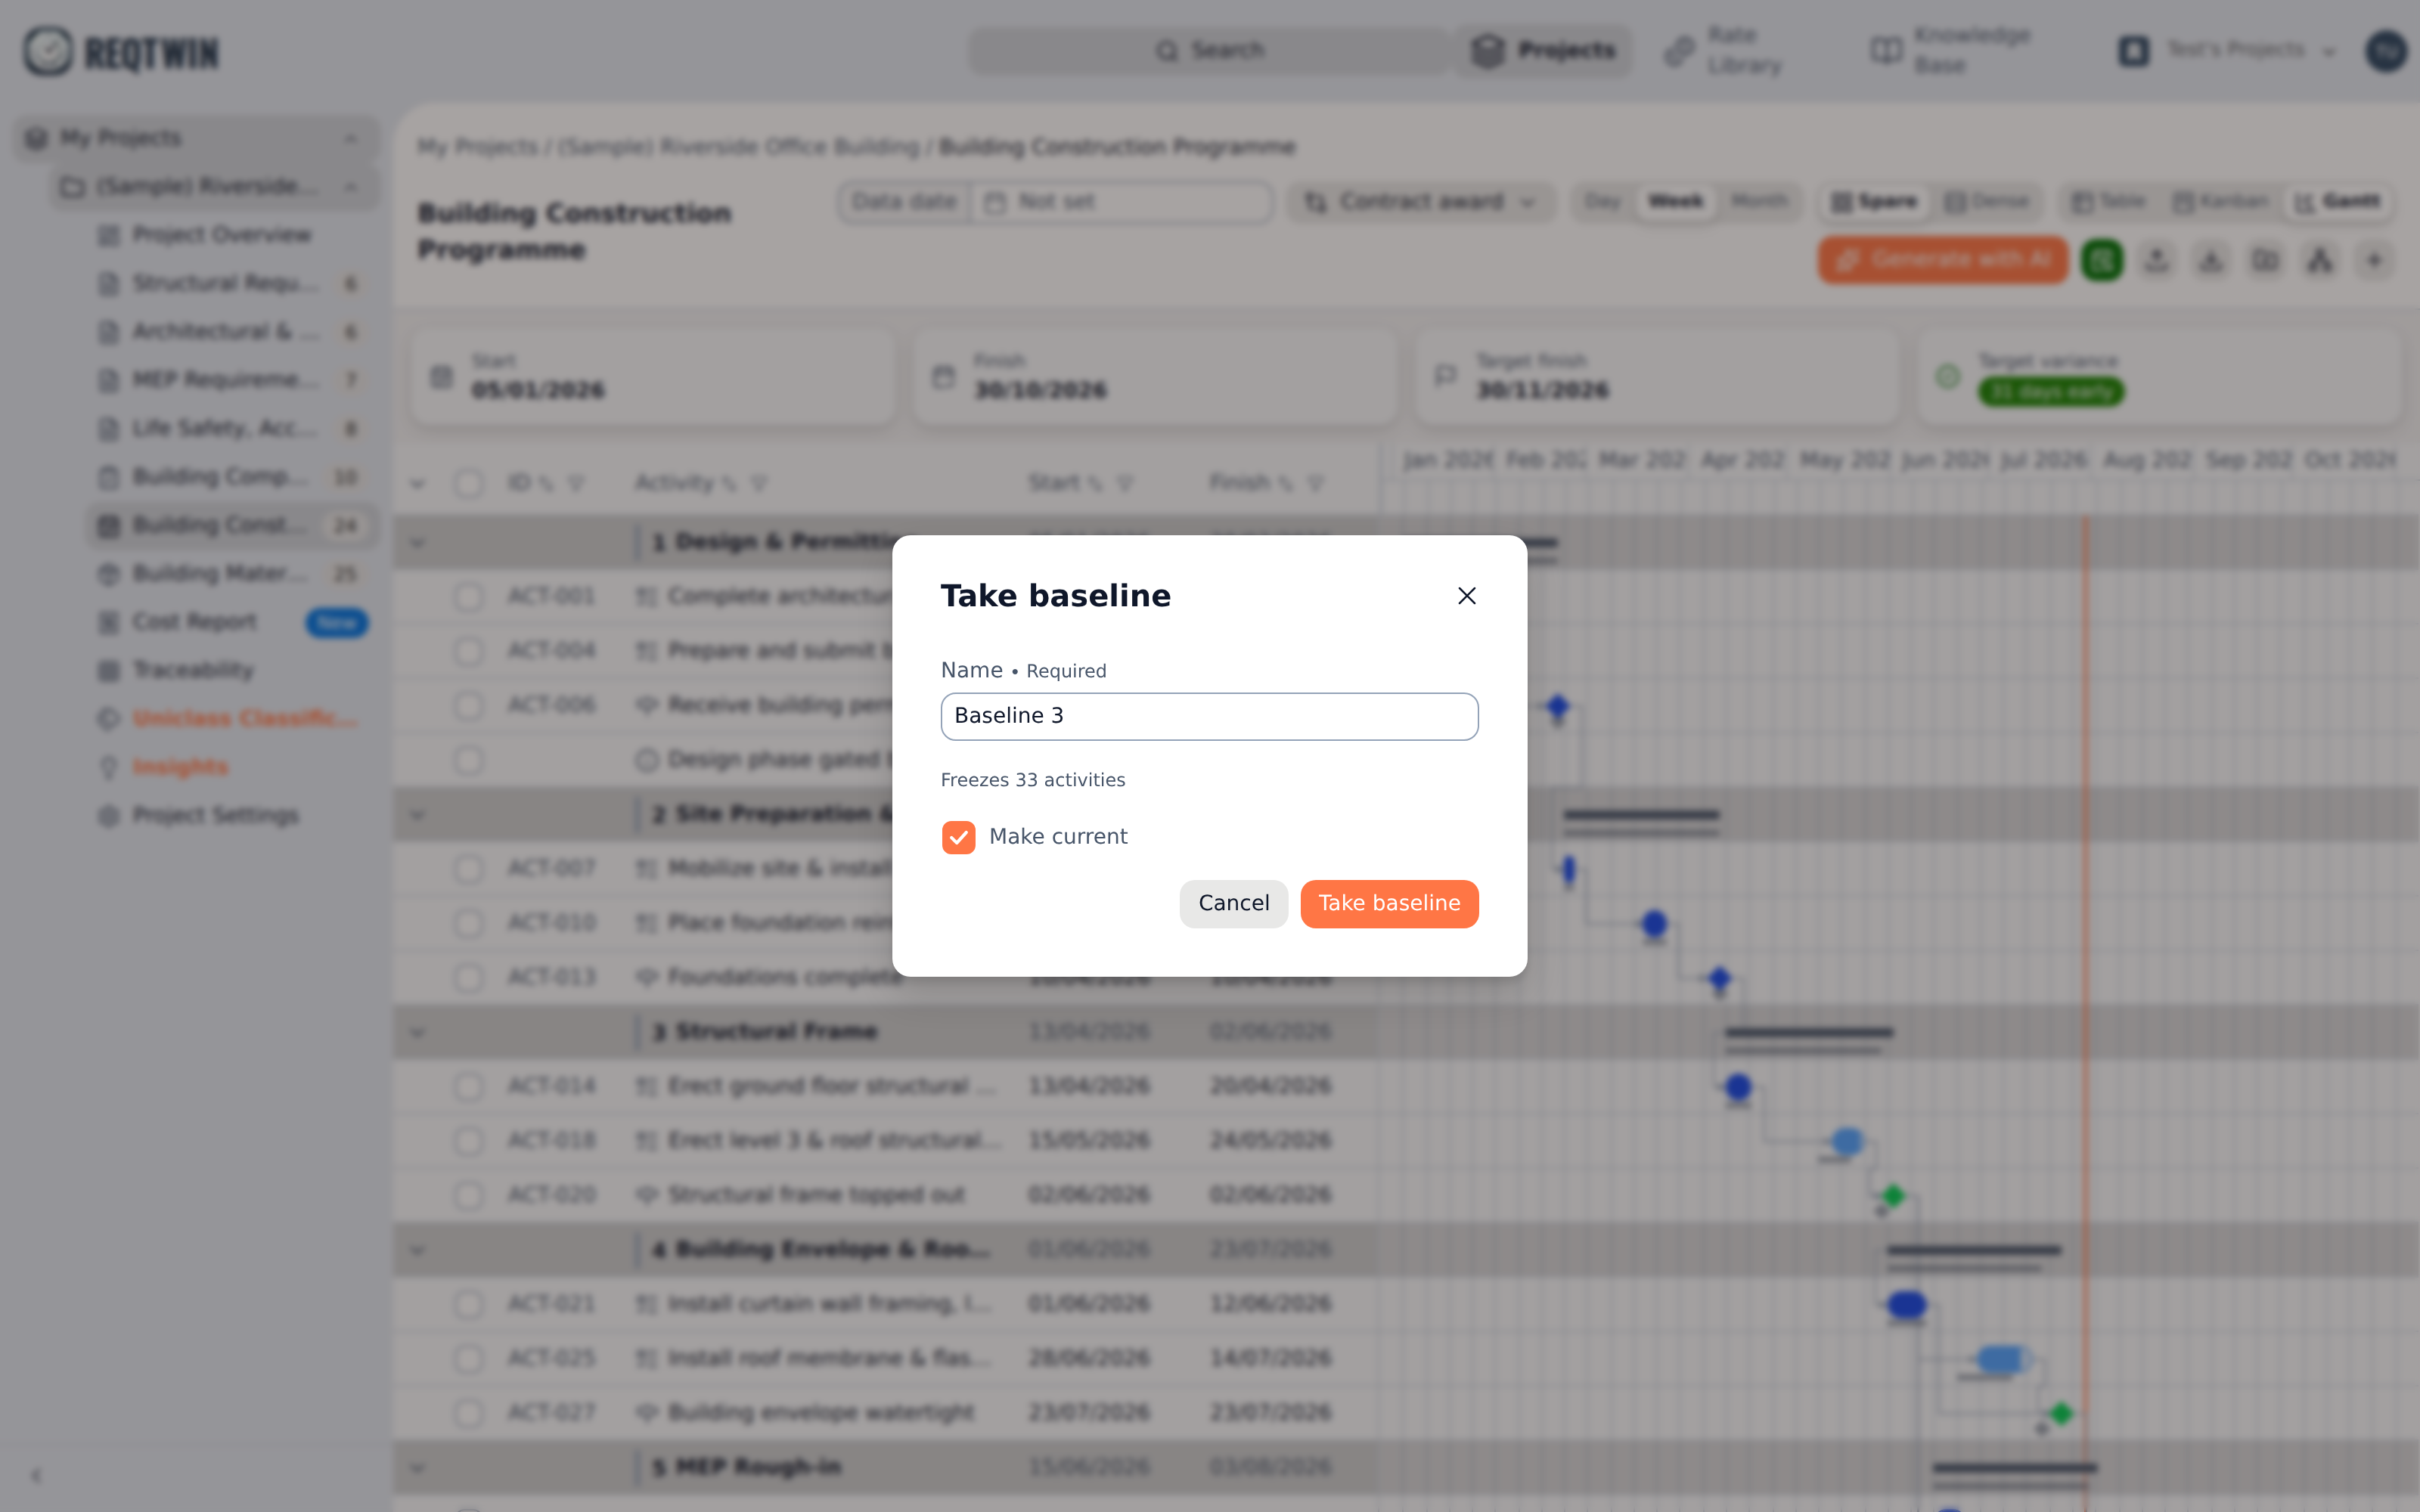Collapse the My Projects section
This screenshot has height=1512, width=2420.
[x=351, y=138]
